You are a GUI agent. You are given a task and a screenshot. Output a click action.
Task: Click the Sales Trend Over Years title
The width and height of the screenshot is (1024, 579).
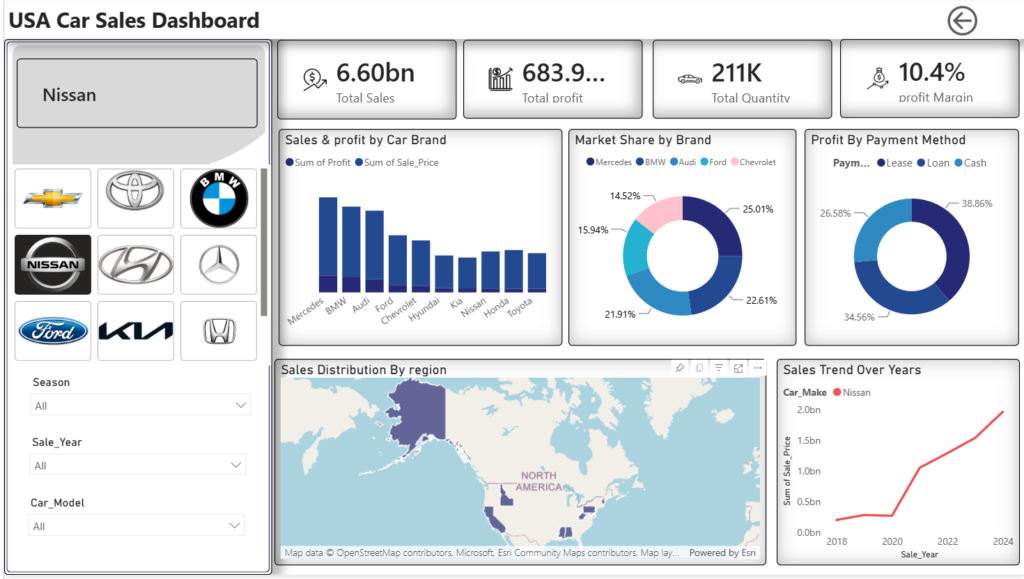pyautogui.click(x=852, y=369)
